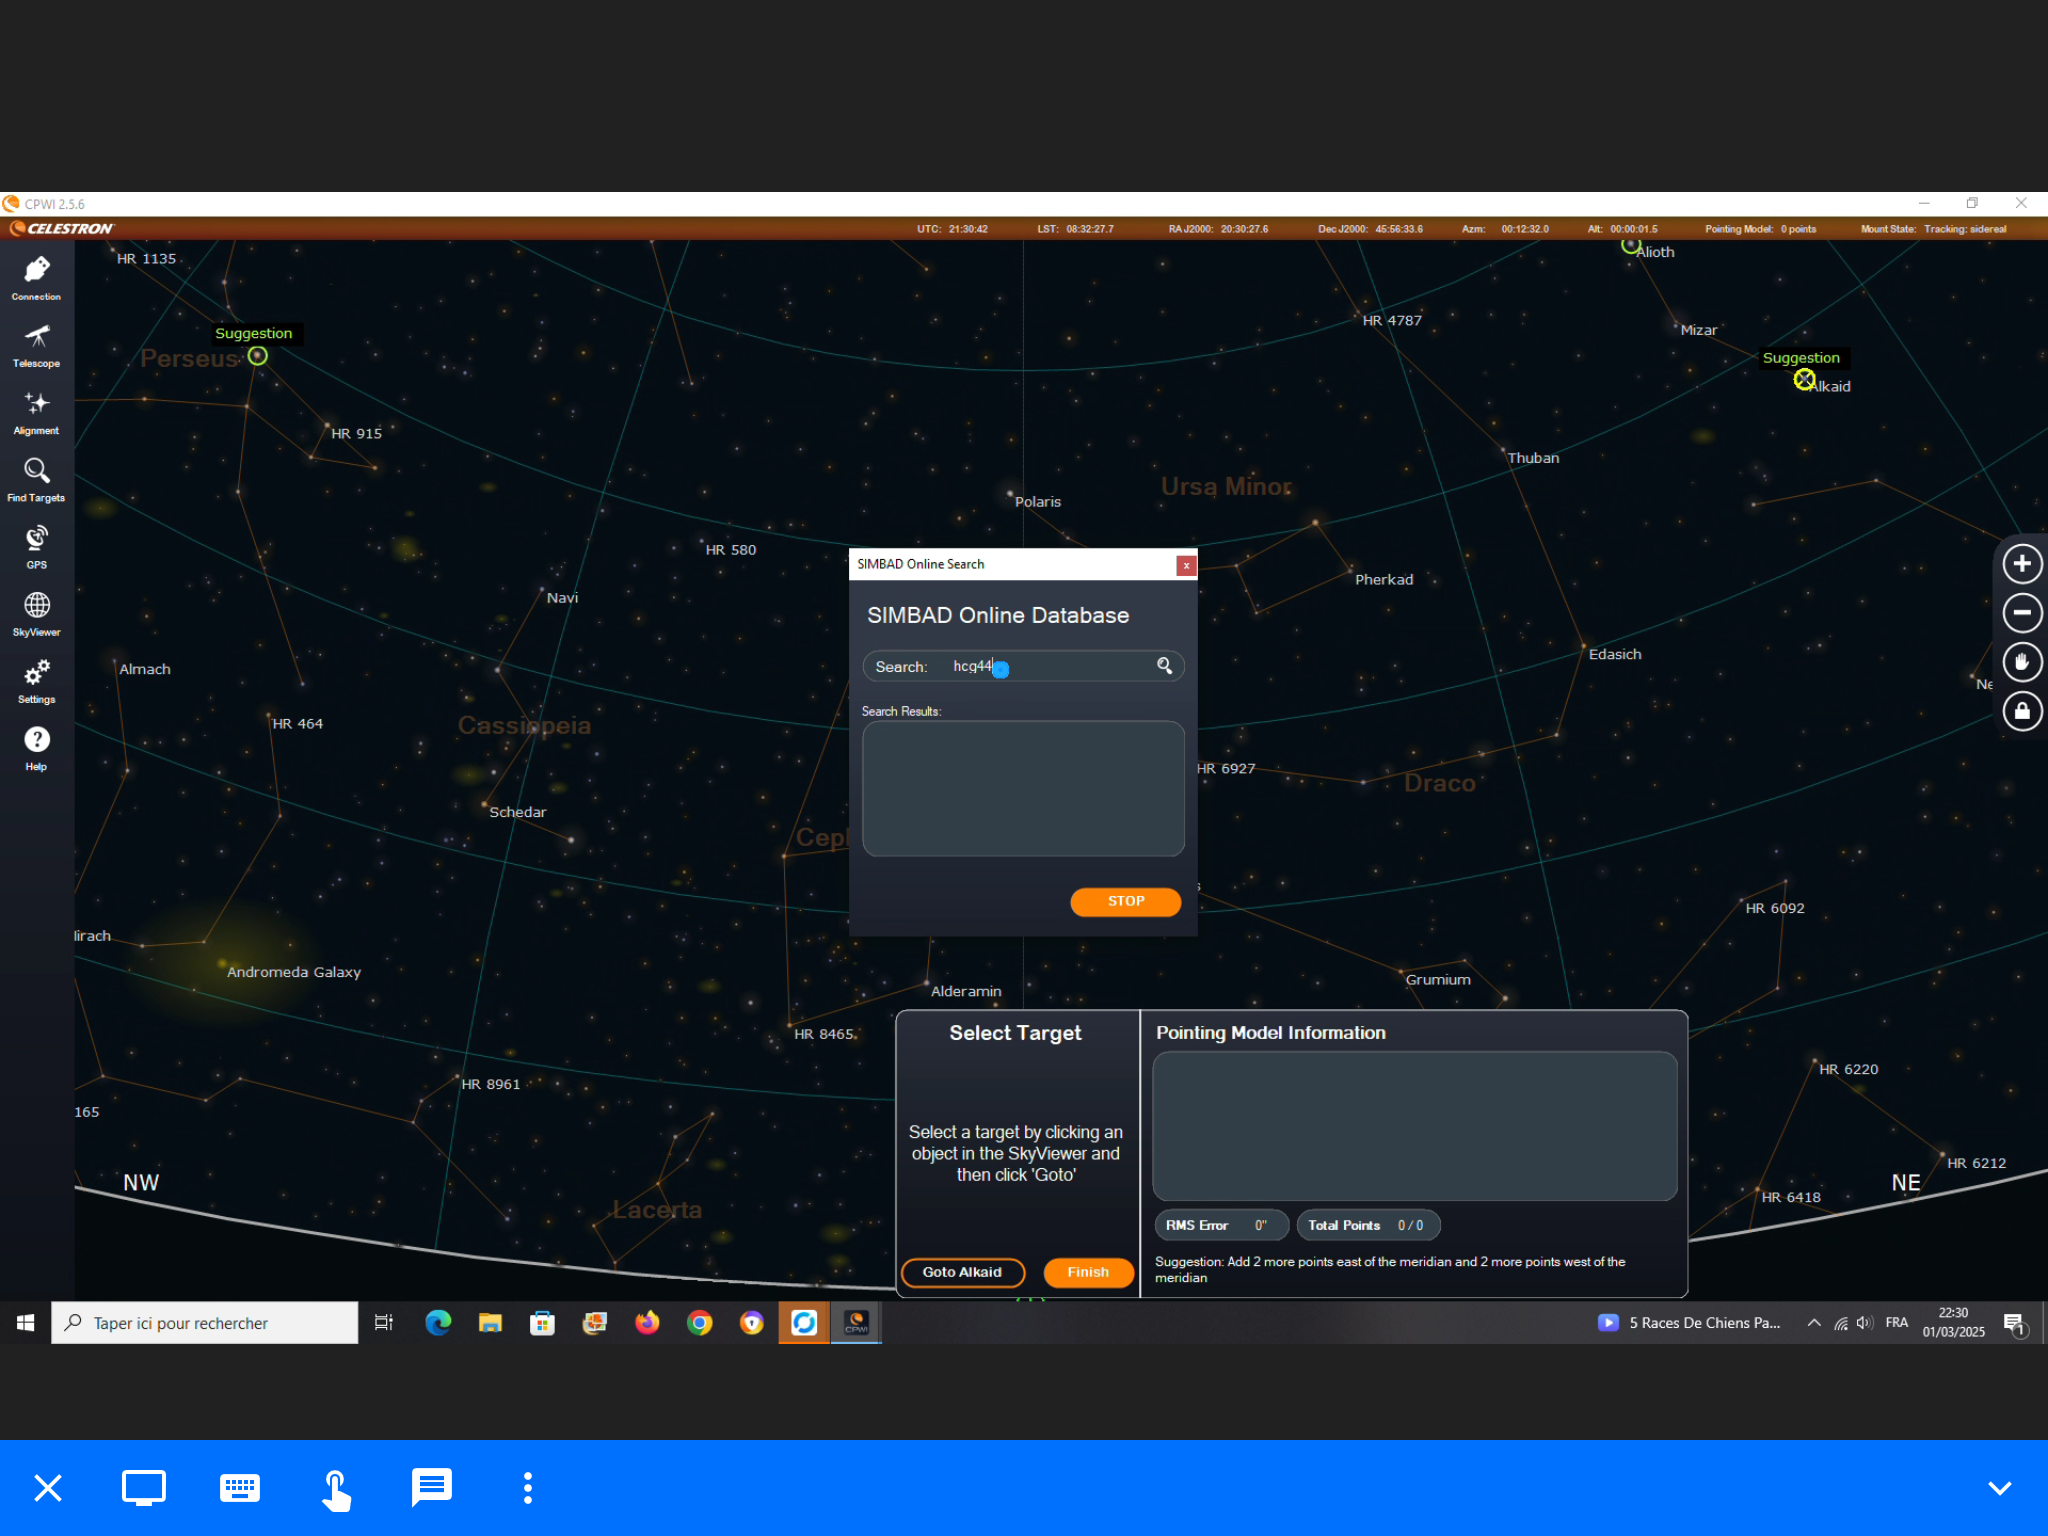Click the Navi star label
This screenshot has height=1536, width=2048.
click(562, 598)
